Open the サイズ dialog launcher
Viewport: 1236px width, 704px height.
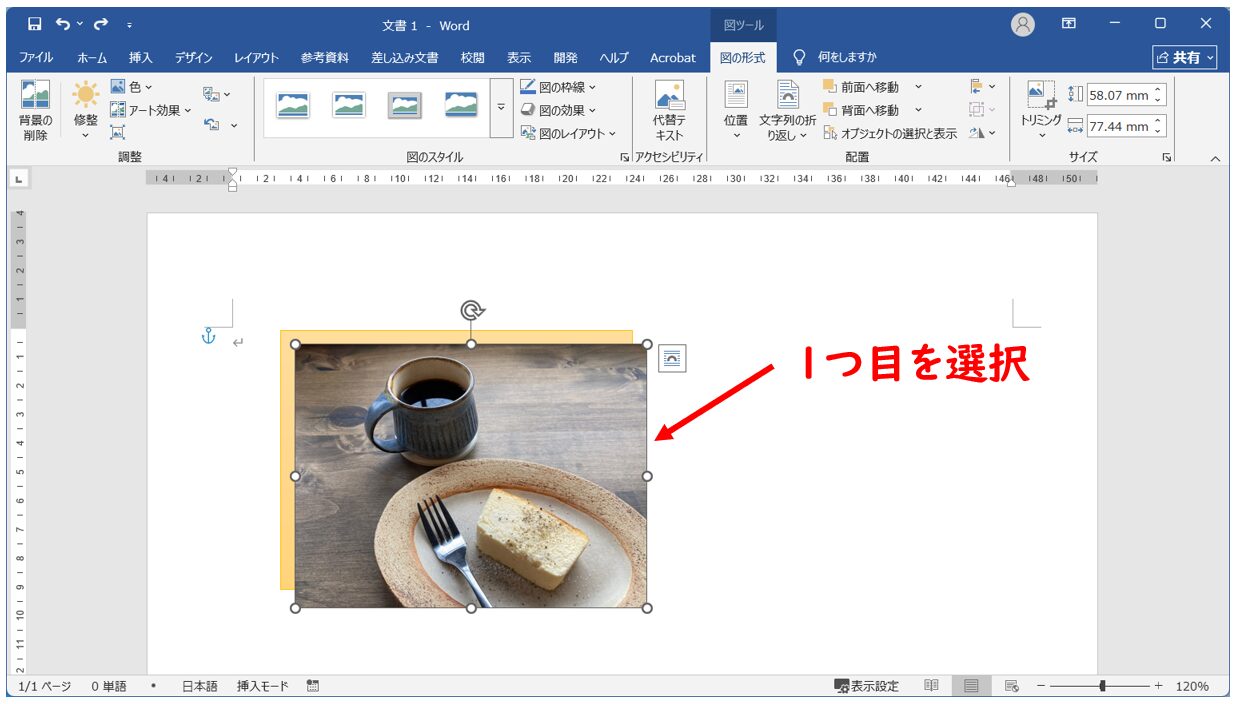coord(1166,157)
